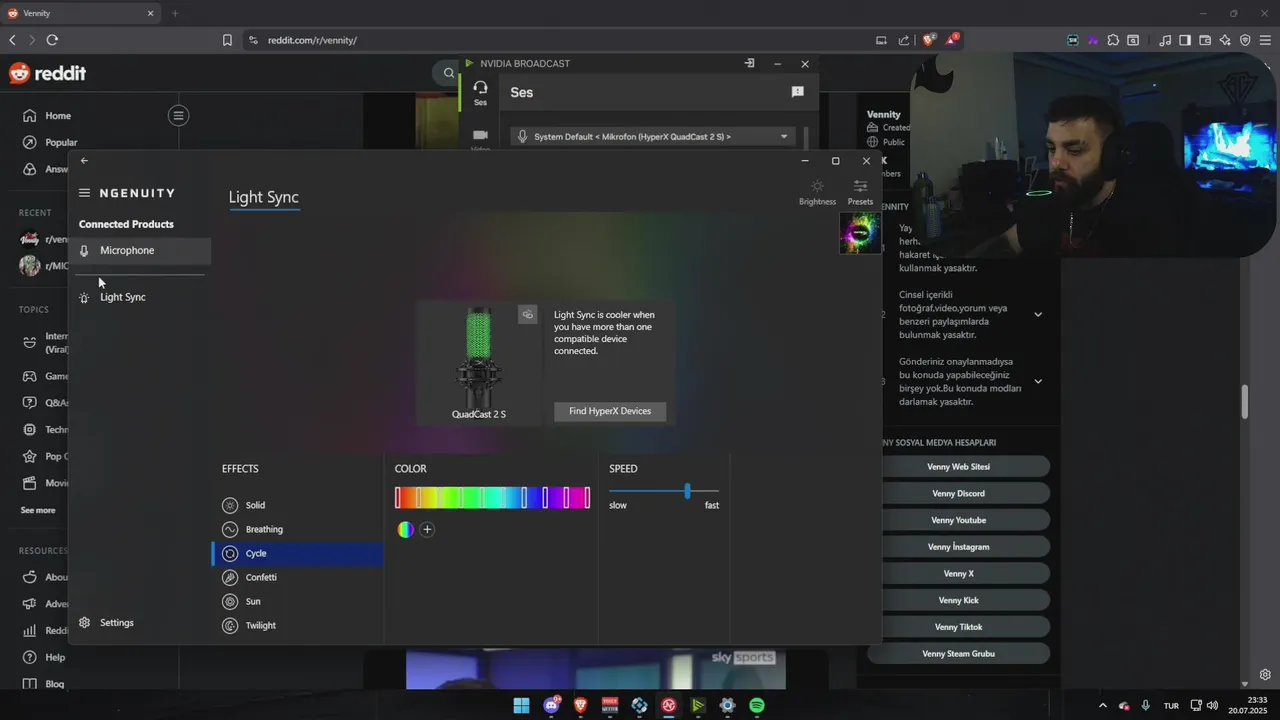Click the Reddit logo
The width and height of the screenshot is (1280, 720).
[48, 73]
